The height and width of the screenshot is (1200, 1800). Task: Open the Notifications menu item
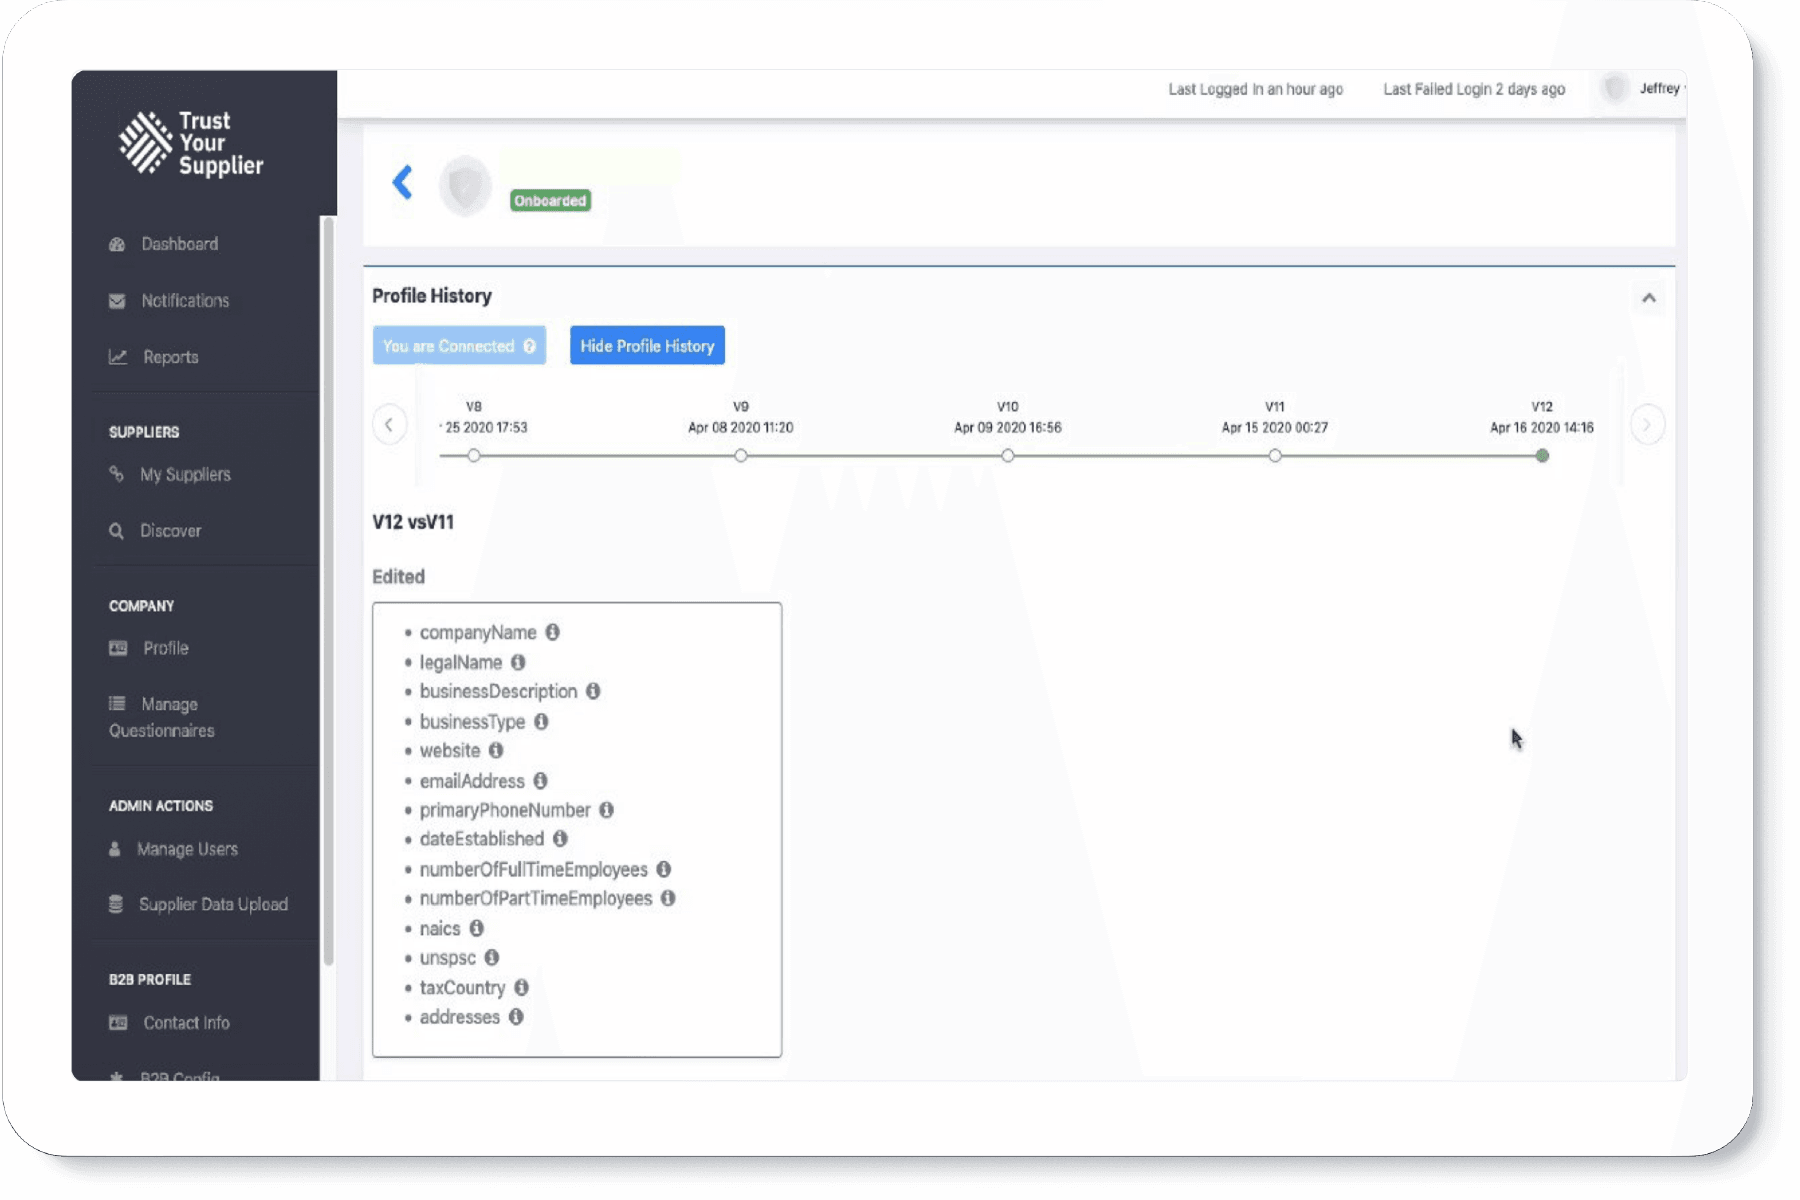coord(169,301)
